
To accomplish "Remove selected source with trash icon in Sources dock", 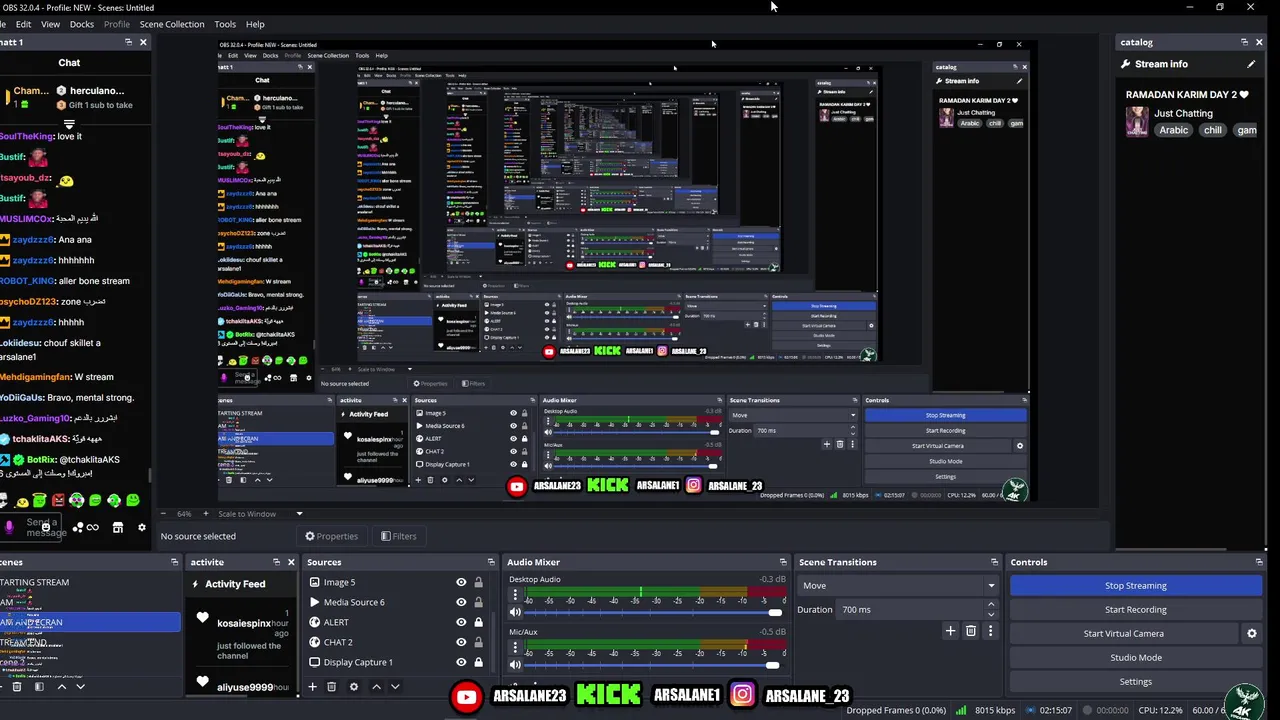I will click(x=332, y=687).
